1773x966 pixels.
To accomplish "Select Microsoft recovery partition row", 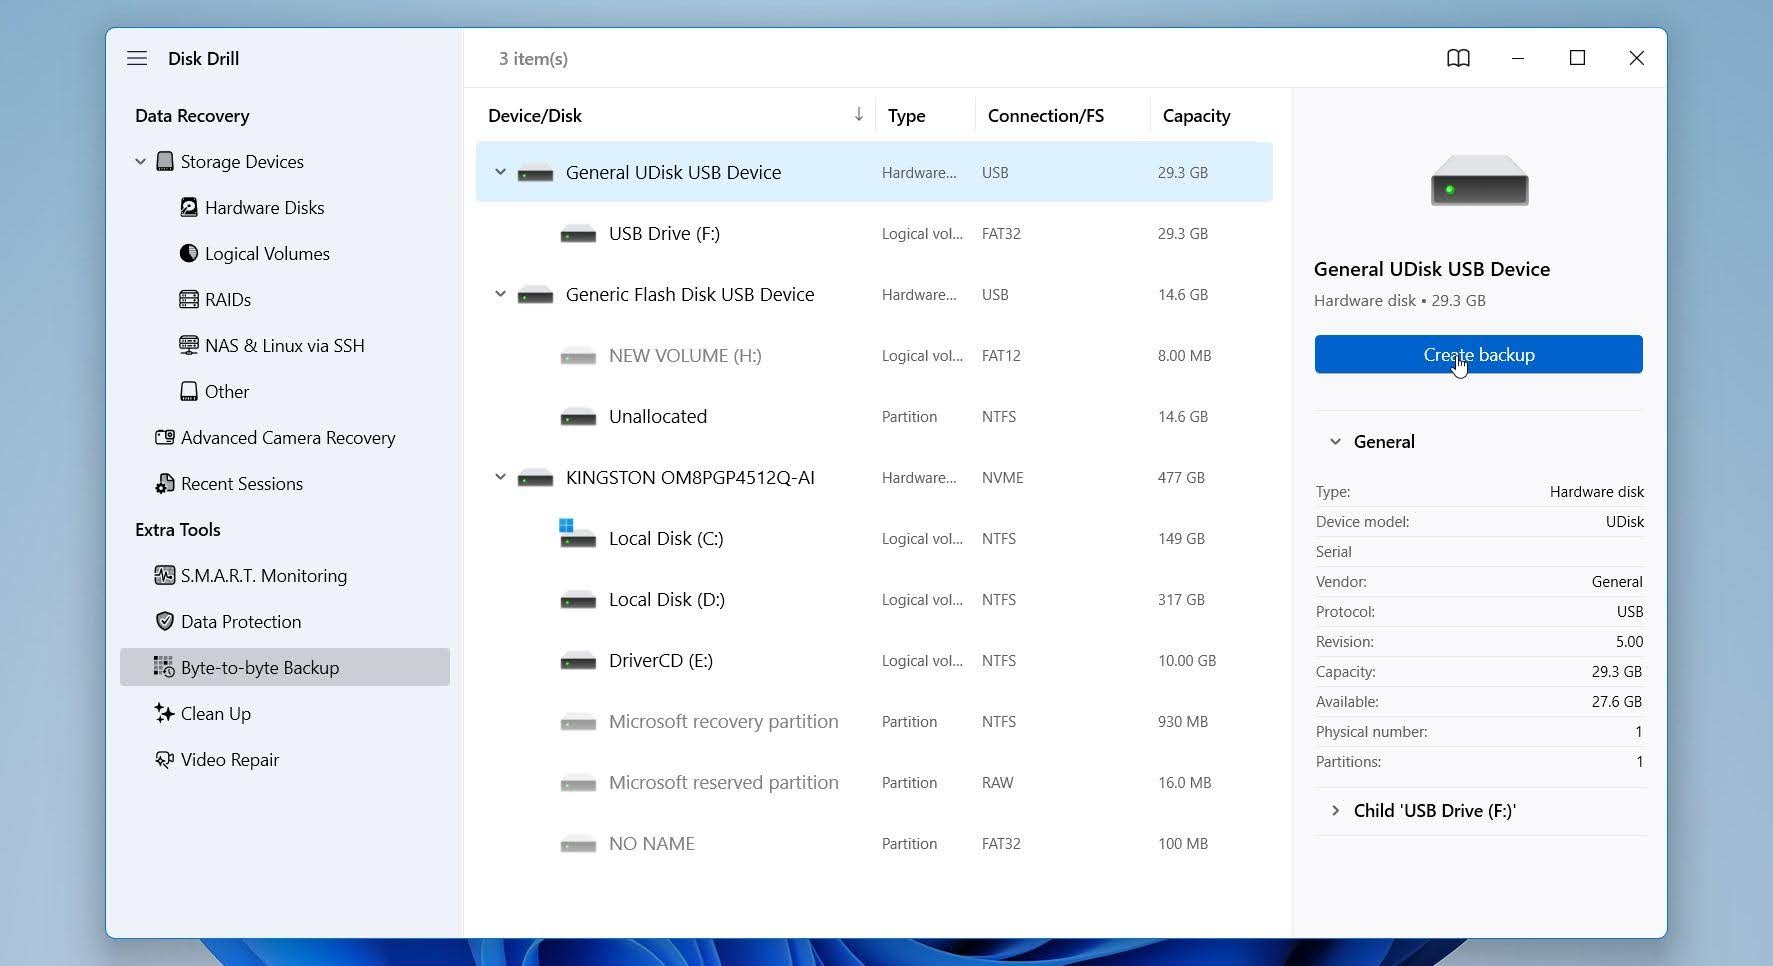I will 874,721.
